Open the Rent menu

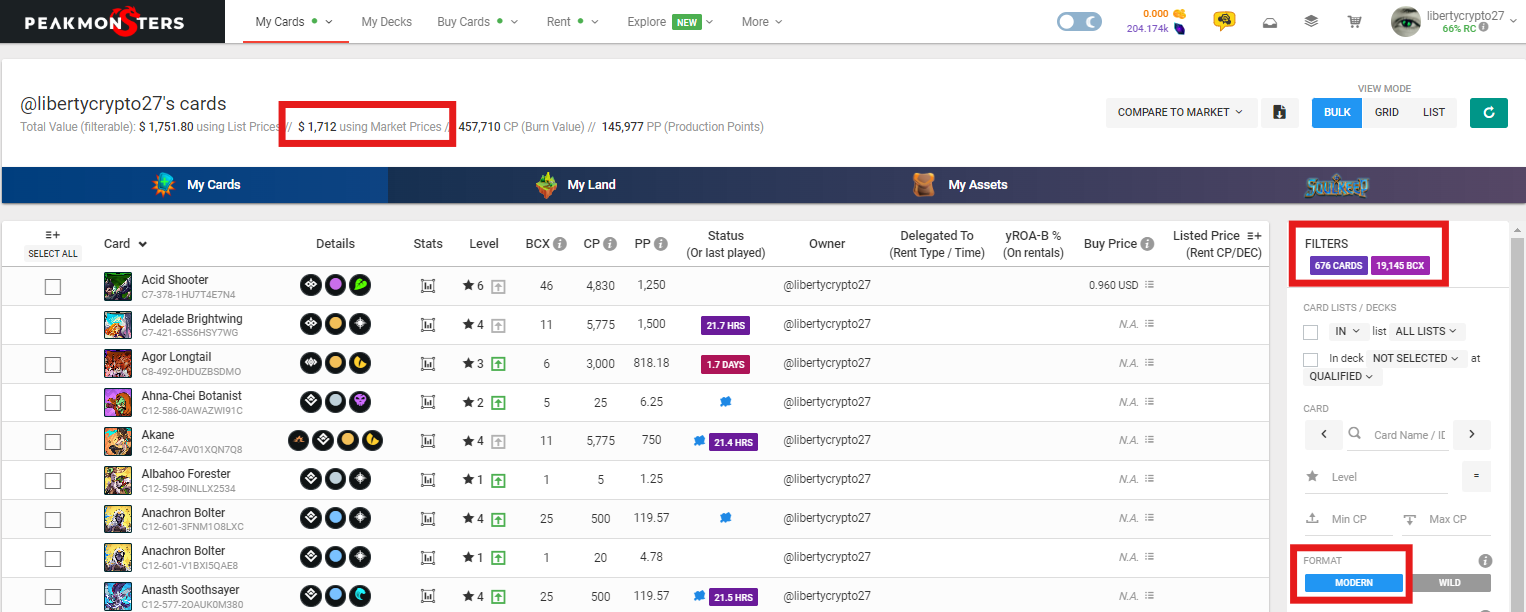click(572, 21)
